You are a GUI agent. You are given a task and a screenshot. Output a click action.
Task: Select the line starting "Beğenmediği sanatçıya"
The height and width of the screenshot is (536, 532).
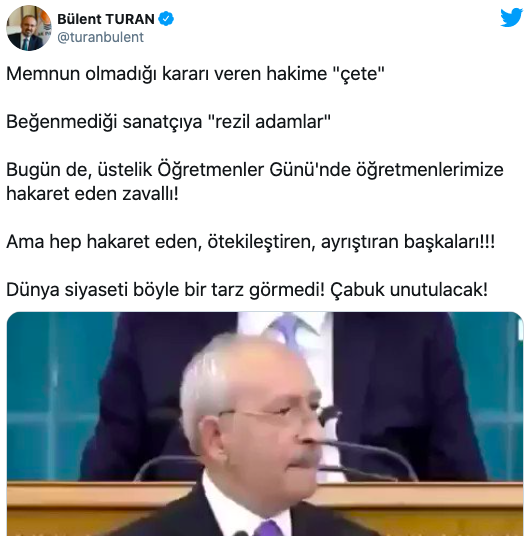[x=168, y=122]
